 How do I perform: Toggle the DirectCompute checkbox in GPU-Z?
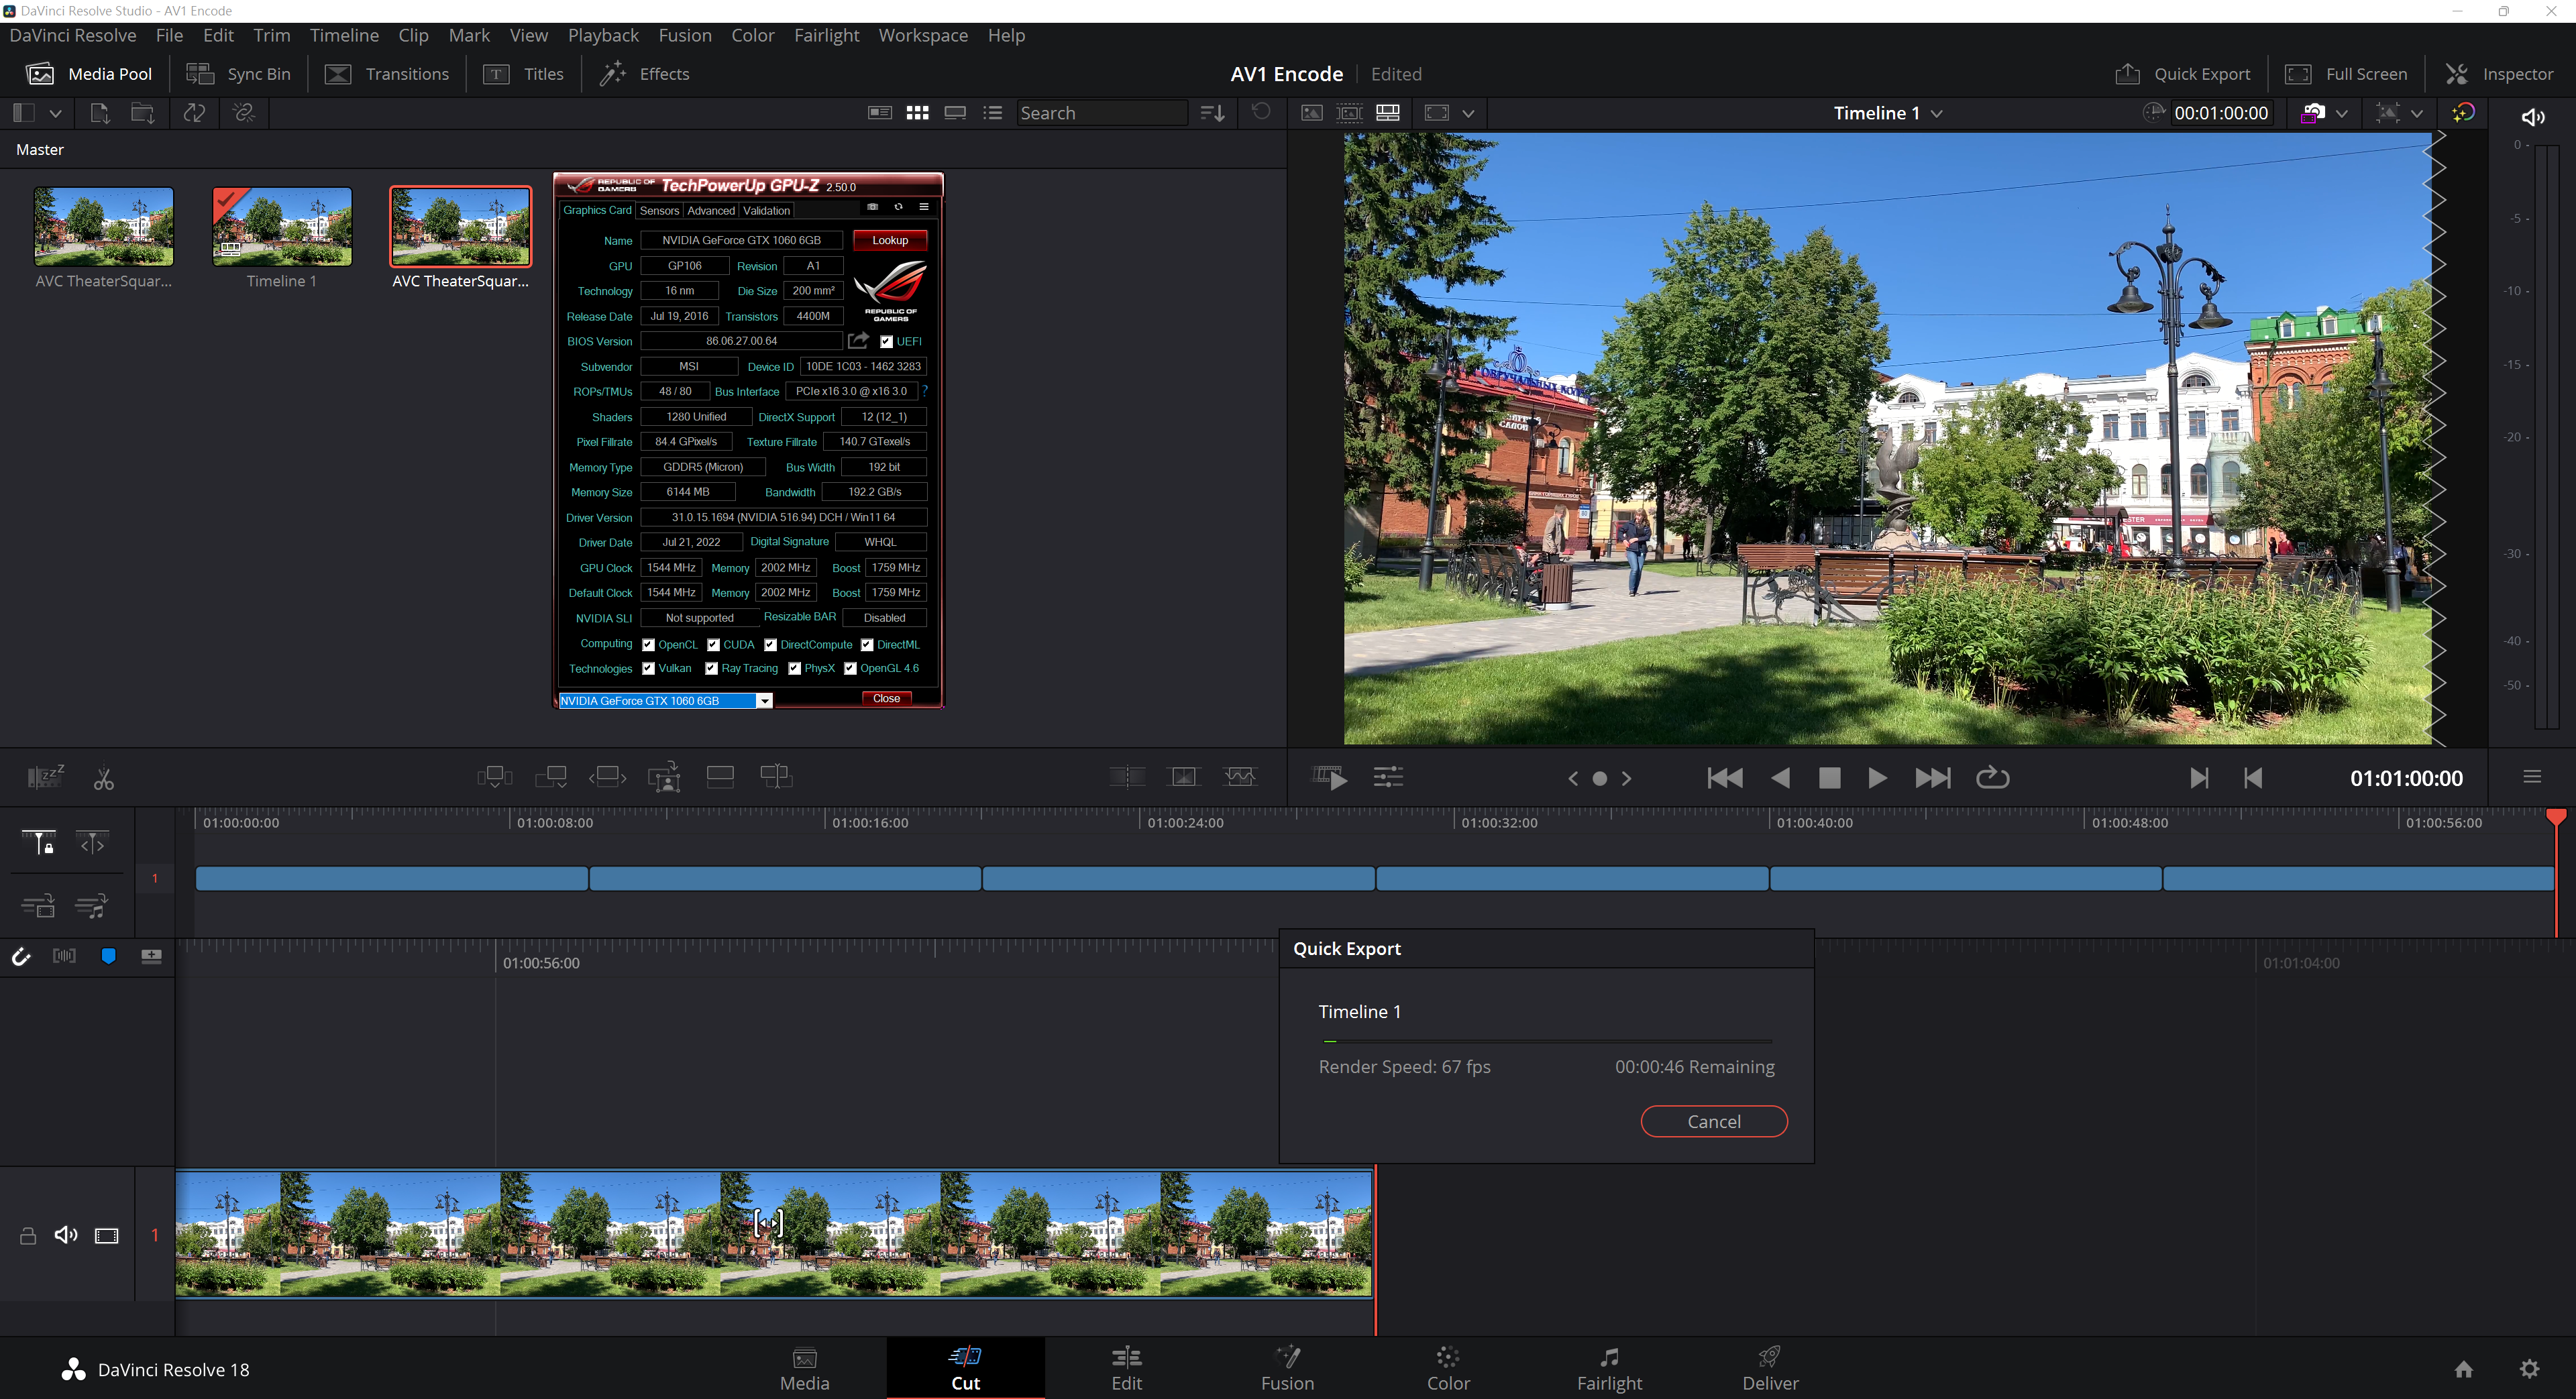click(x=770, y=645)
